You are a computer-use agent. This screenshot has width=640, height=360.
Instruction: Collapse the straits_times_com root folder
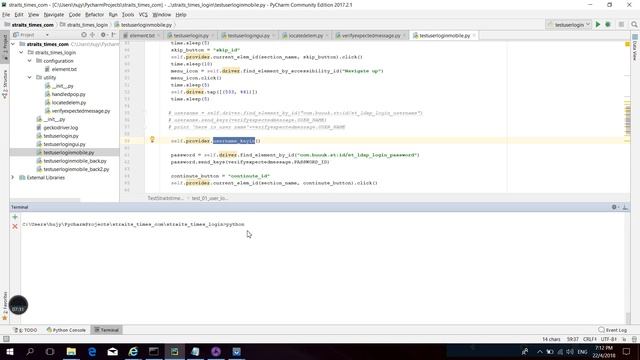[13, 44]
